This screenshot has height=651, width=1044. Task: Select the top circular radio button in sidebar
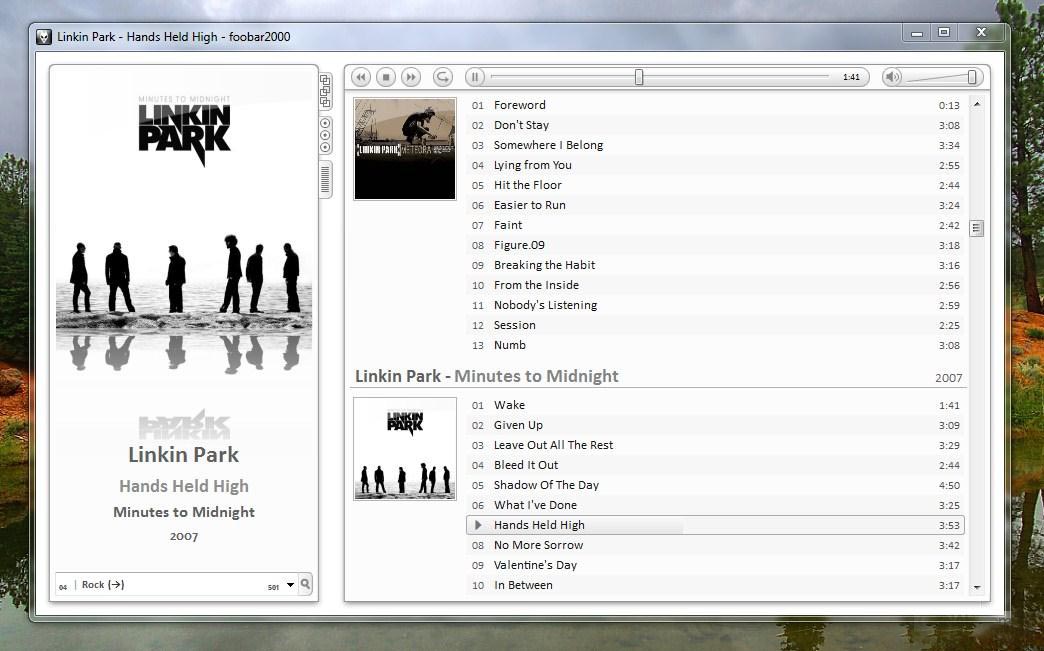click(326, 123)
